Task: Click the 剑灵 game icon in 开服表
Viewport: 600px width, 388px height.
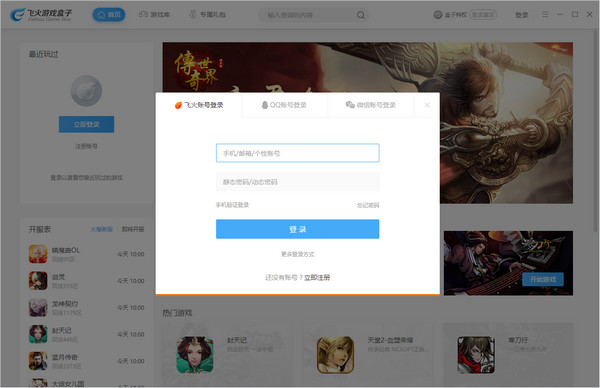Action: 38,281
